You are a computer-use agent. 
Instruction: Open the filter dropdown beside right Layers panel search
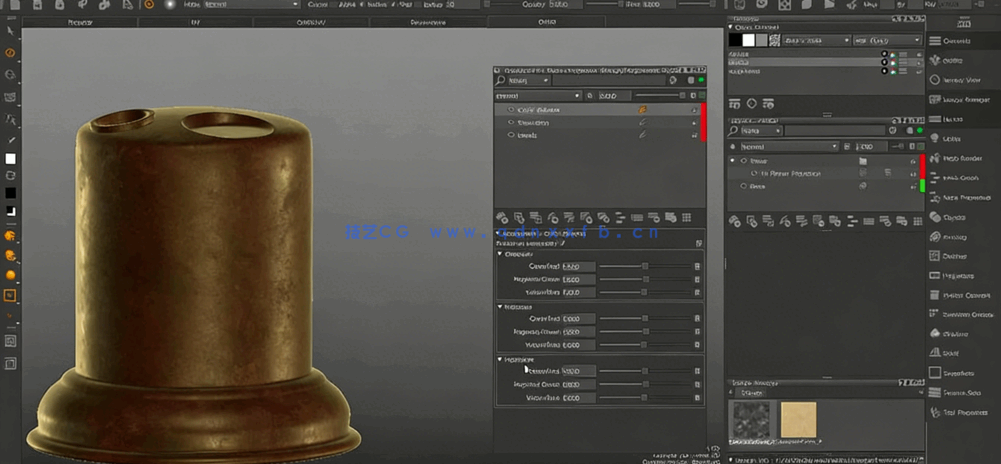coord(761,130)
